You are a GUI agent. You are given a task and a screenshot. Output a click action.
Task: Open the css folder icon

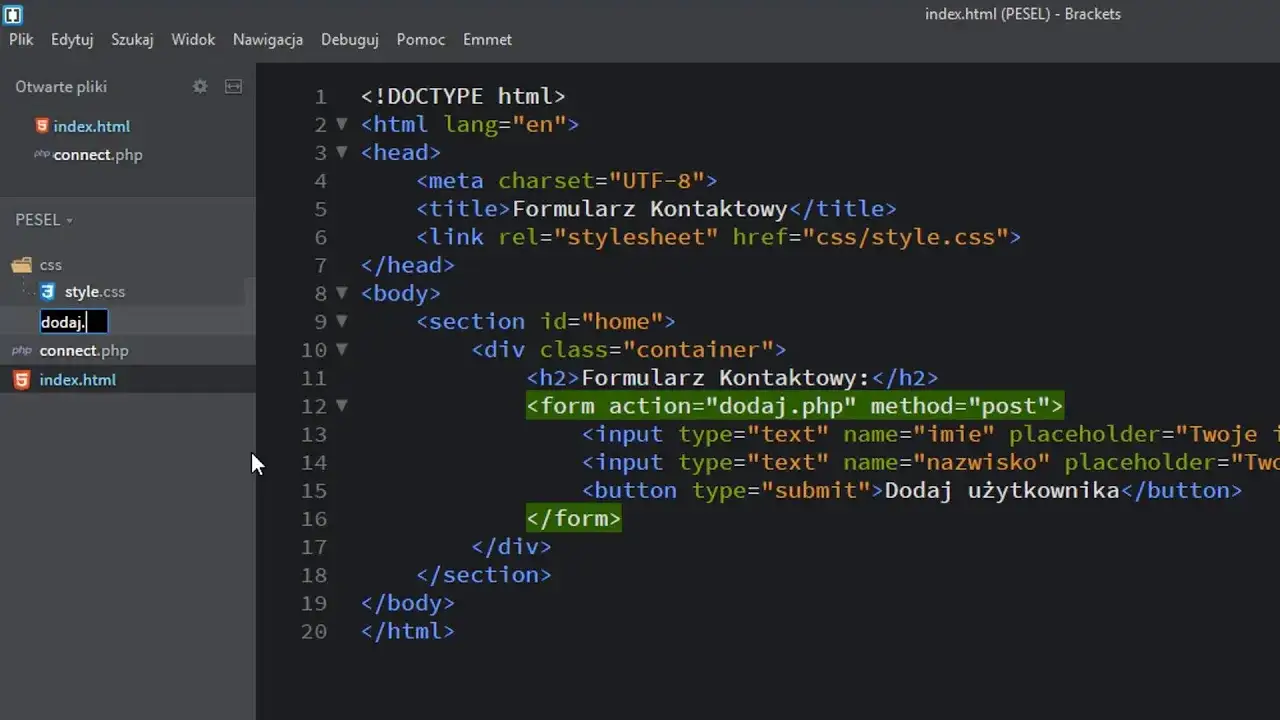[22, 264]
